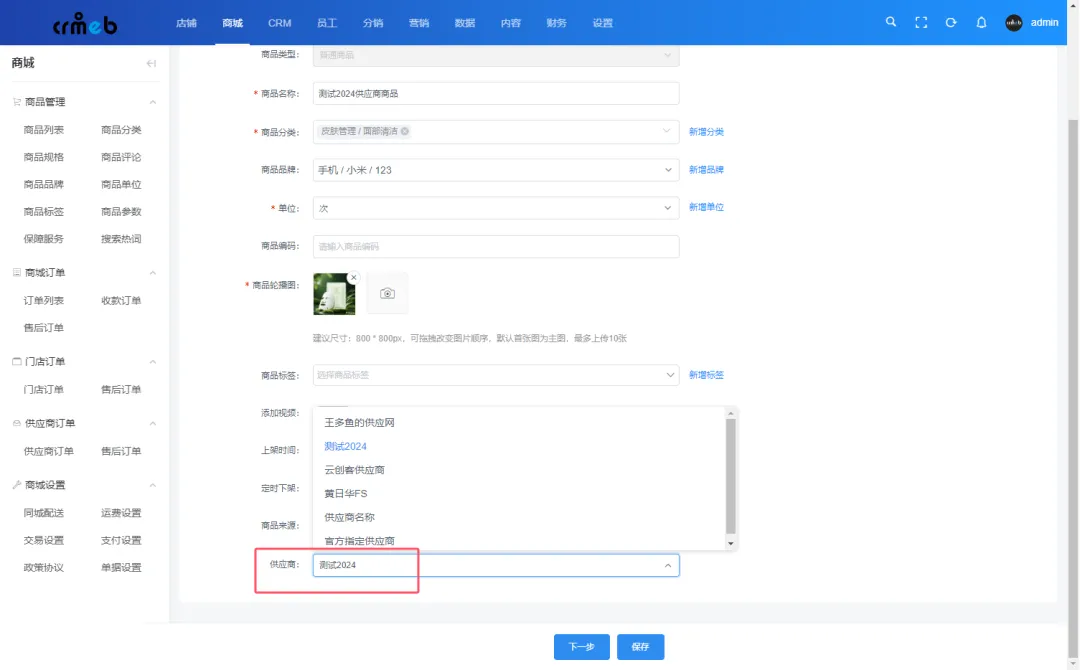
Task: Click the 新增分类 link
Action: 706,132
